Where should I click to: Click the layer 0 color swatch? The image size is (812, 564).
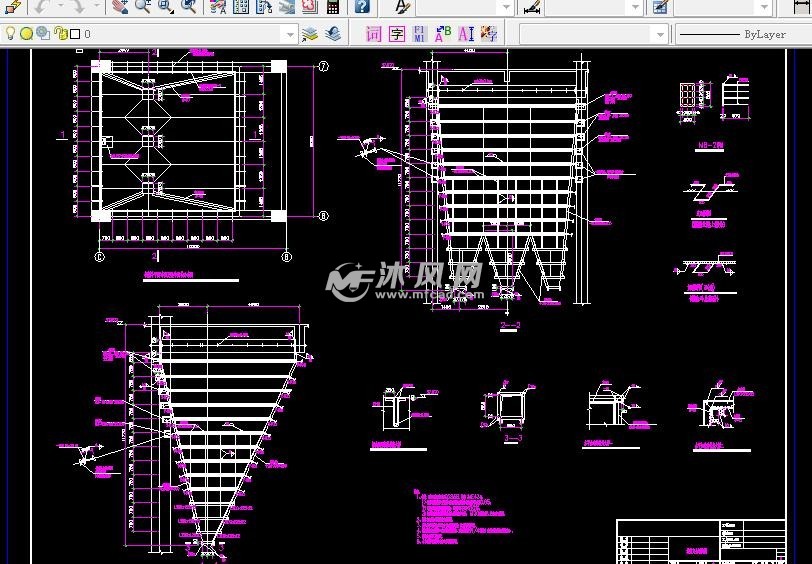tap(75, 34)
